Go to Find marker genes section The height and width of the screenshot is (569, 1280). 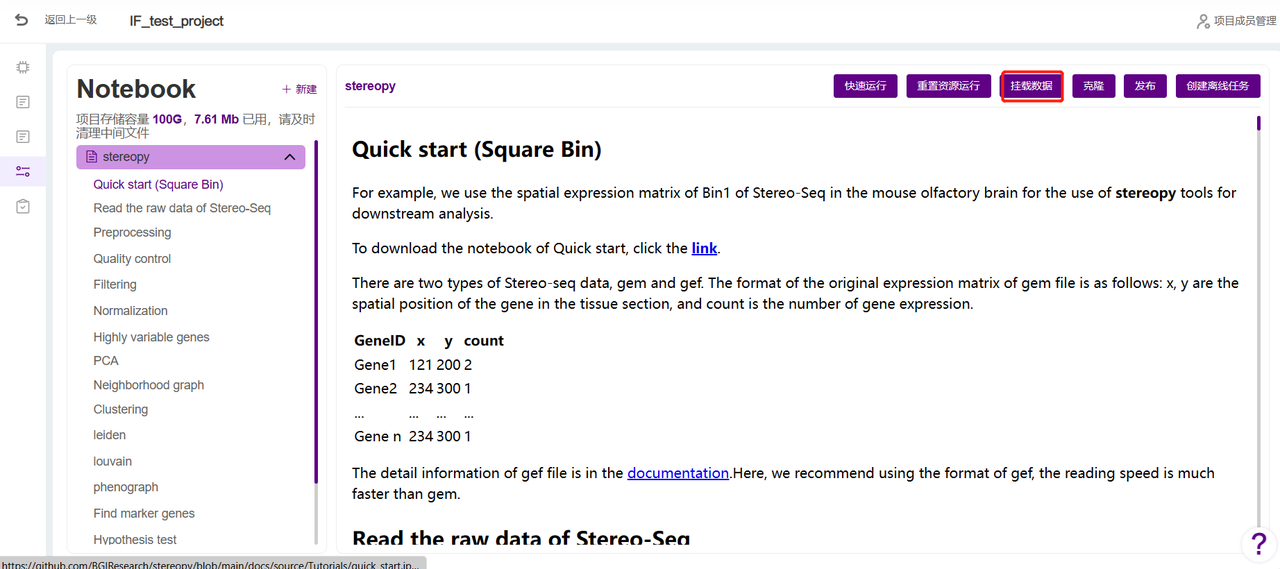pos(144,513)
